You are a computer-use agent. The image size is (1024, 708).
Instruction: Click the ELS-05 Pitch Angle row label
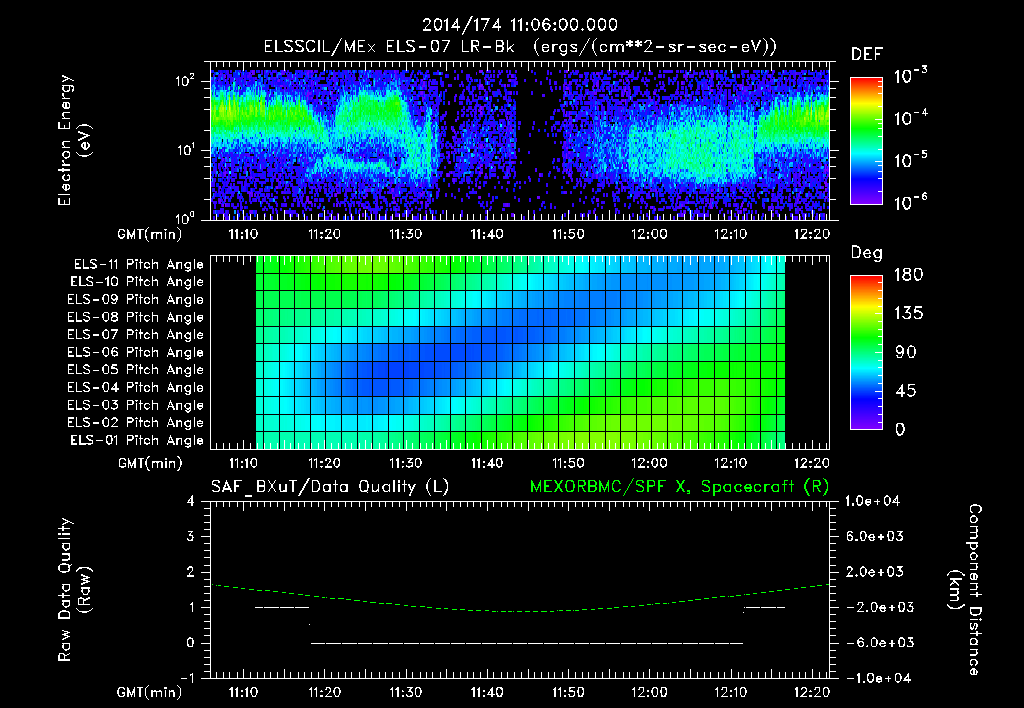coord(136,370)
